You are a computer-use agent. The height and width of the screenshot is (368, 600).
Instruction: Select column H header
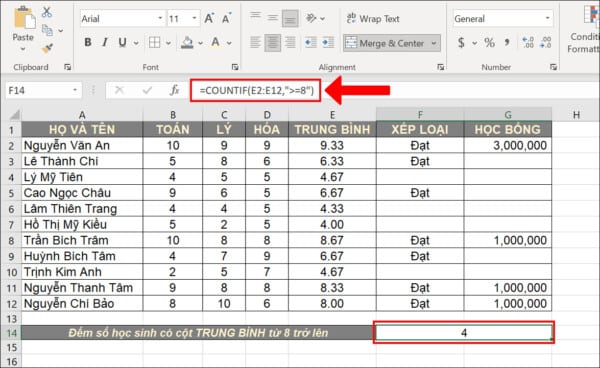(576, 115)
